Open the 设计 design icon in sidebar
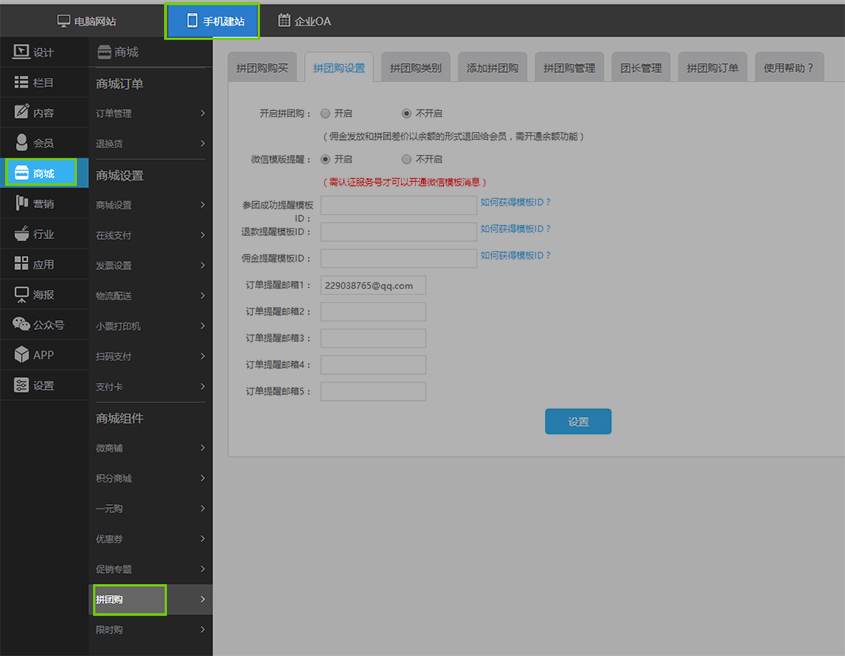The image size is (845, 656). click(x=21, y=52)
